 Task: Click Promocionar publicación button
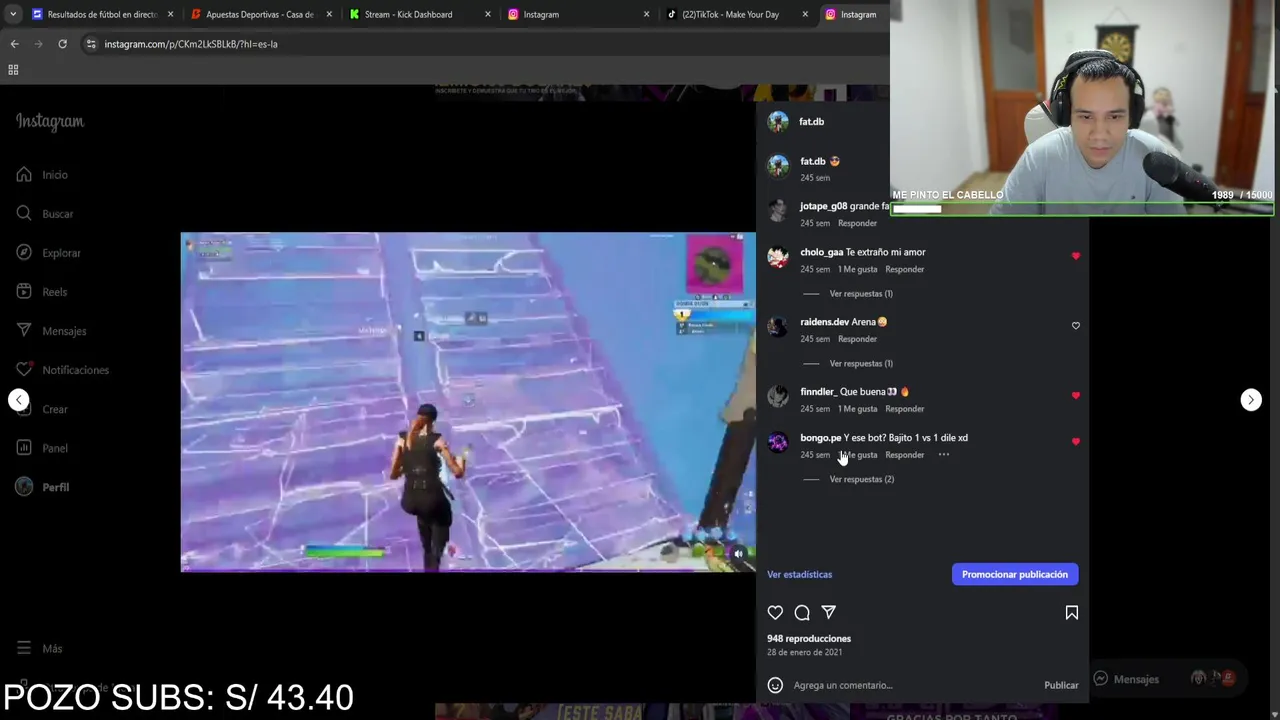[1015, 574]
